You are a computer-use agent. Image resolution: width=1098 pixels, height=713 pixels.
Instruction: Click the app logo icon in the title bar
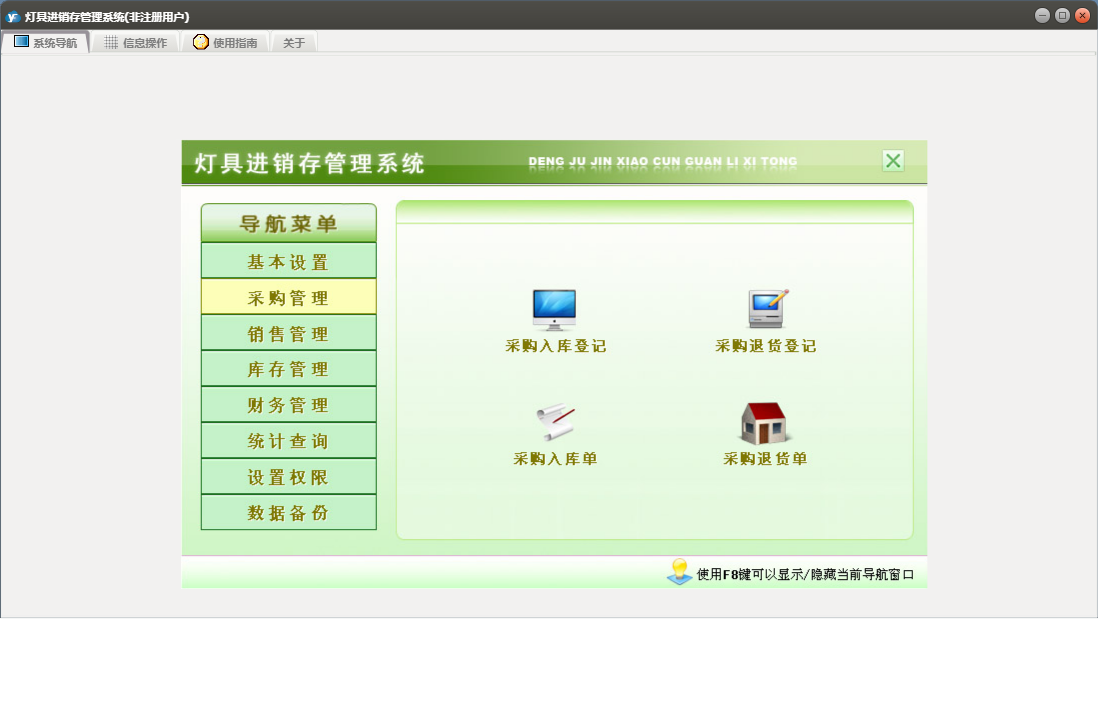point(13,16)
